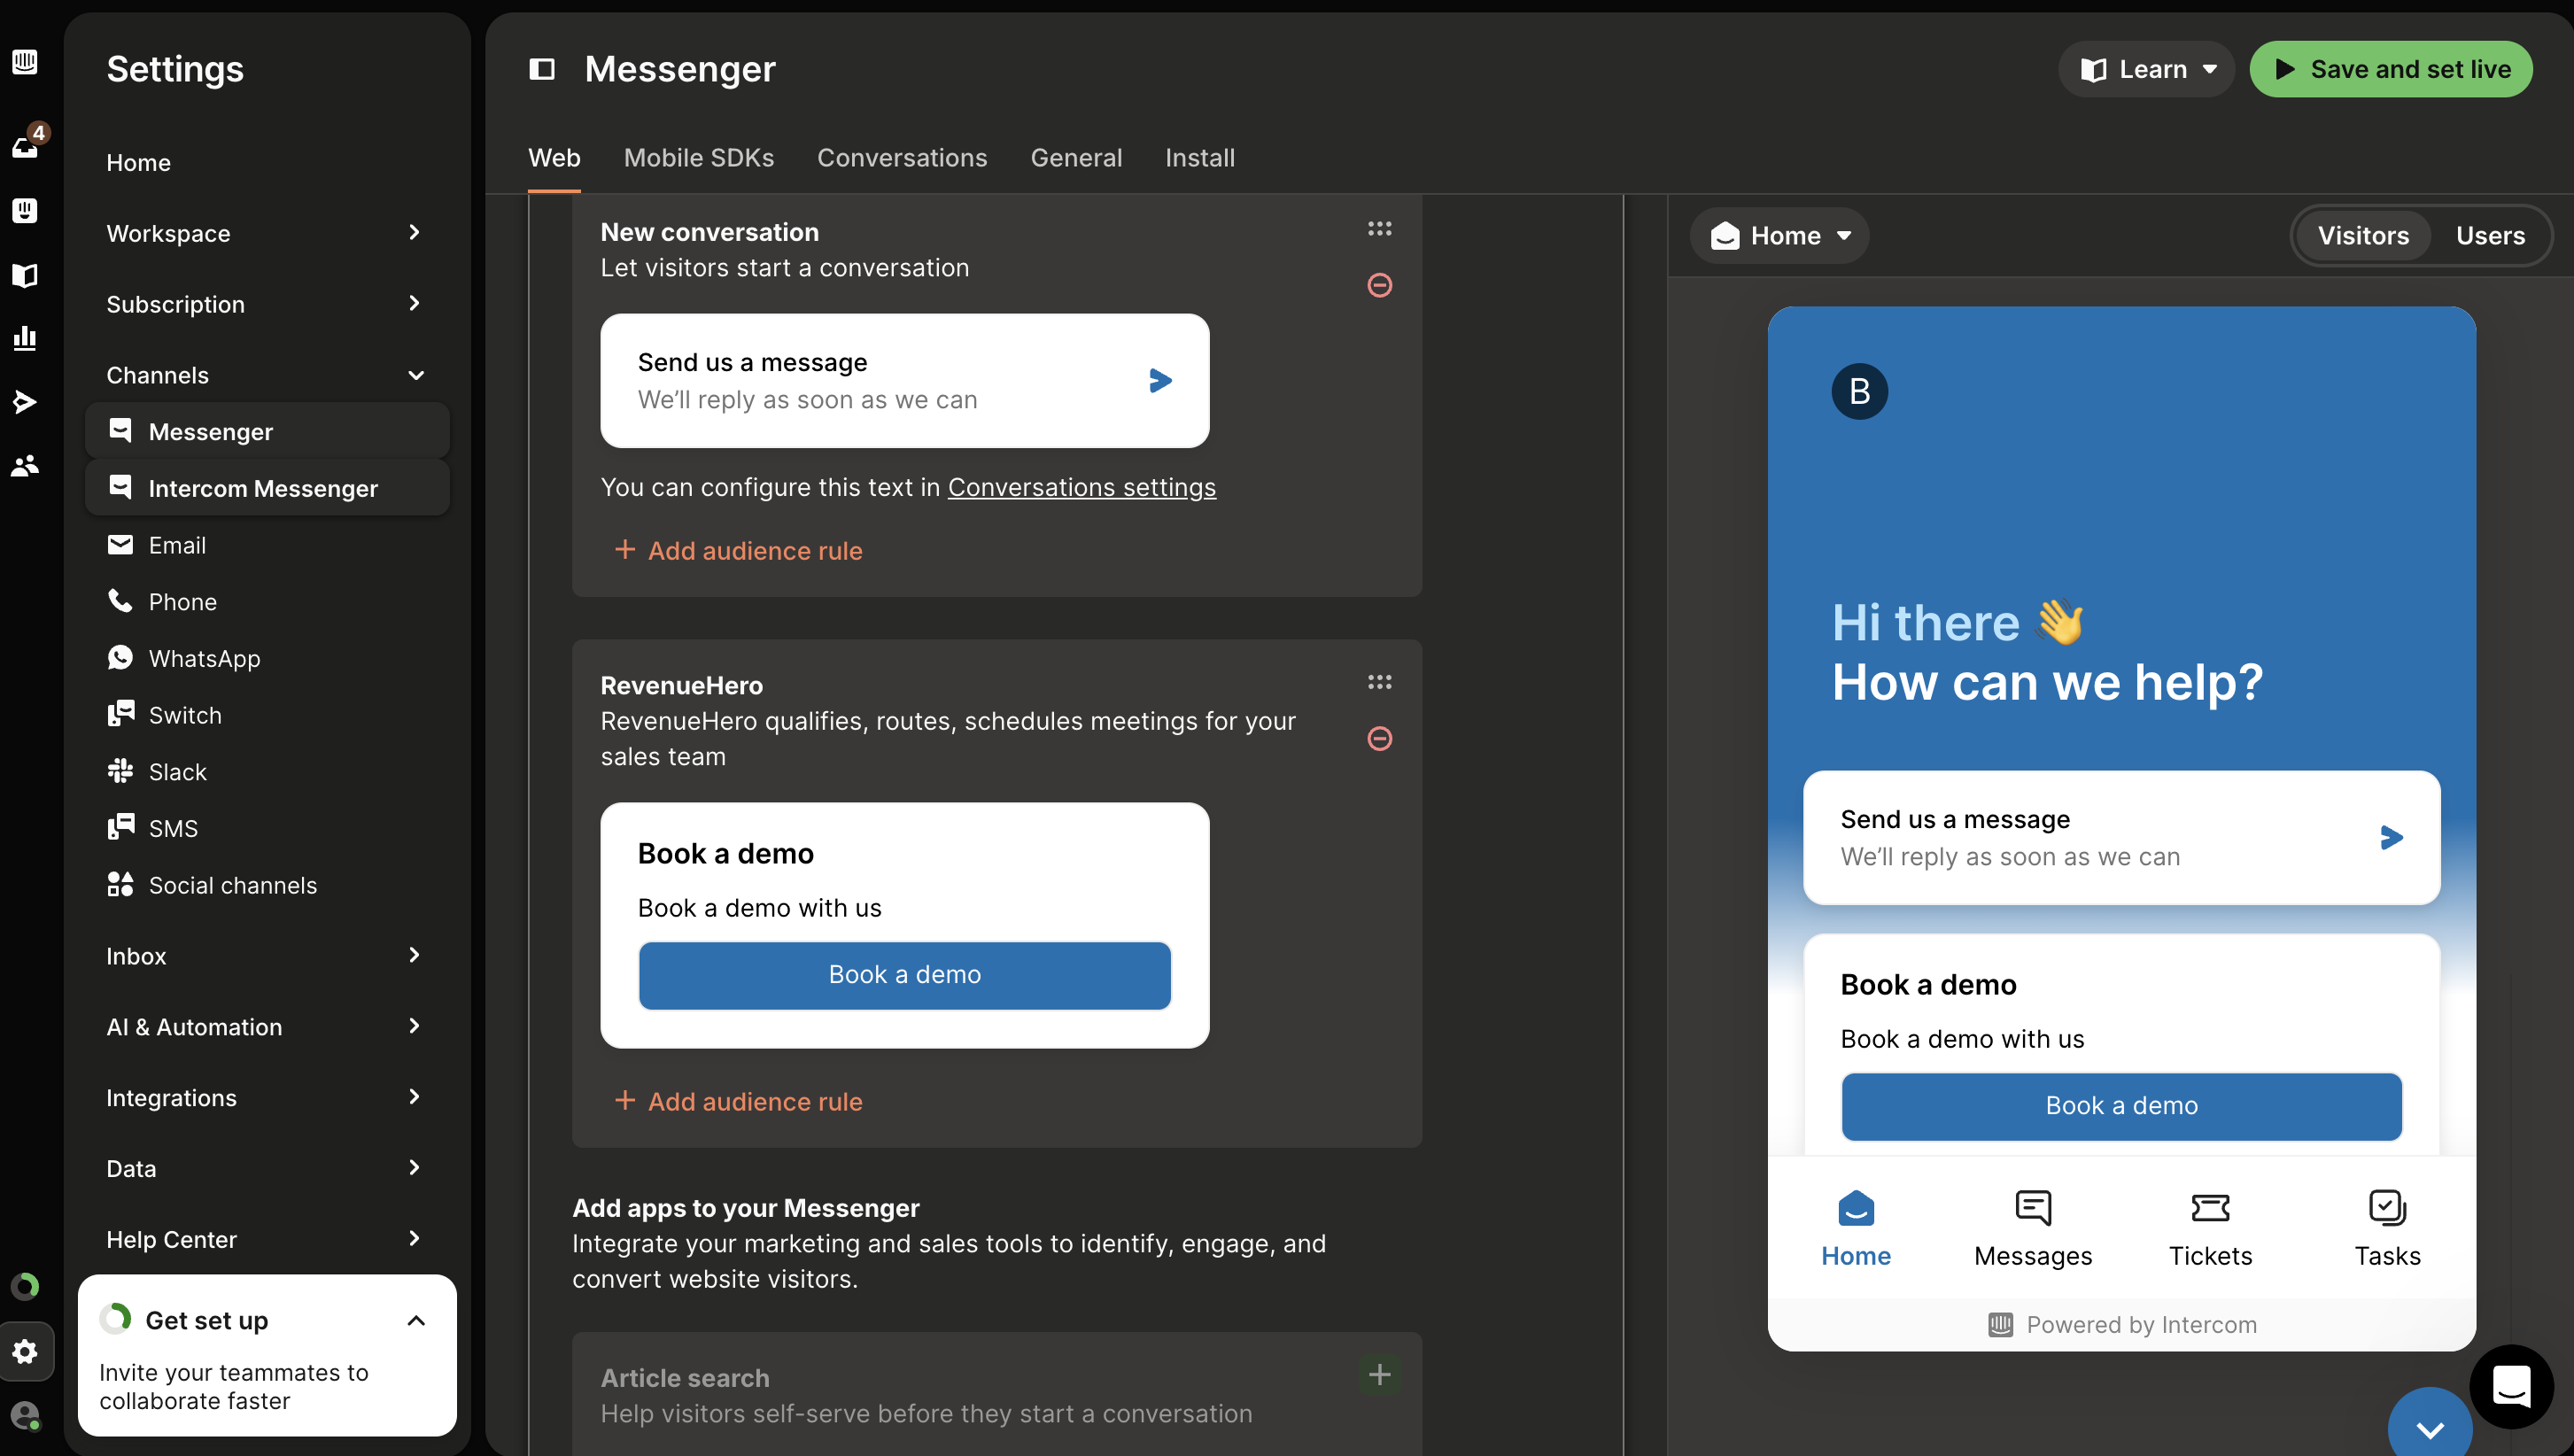Select Messenger in Channels list
Screen dimensions: 2574x1456
[x=267, y=432]
